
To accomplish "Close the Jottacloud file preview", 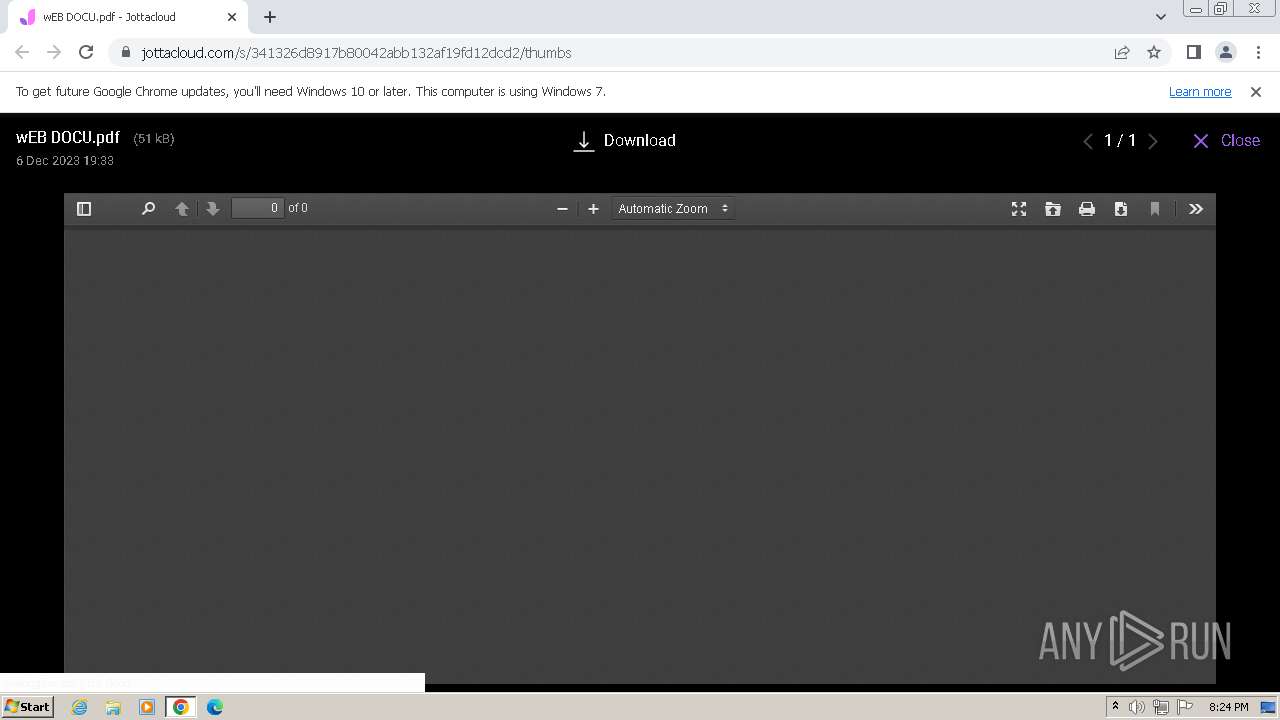I will (x=1226, y=141).
